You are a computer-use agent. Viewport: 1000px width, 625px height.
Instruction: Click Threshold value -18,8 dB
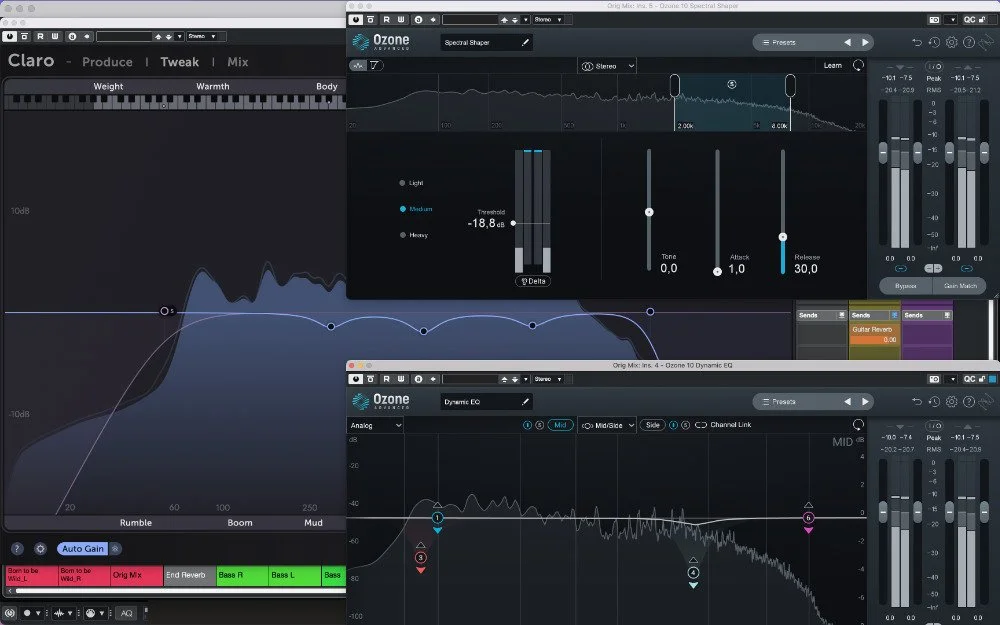pos(485,224)
